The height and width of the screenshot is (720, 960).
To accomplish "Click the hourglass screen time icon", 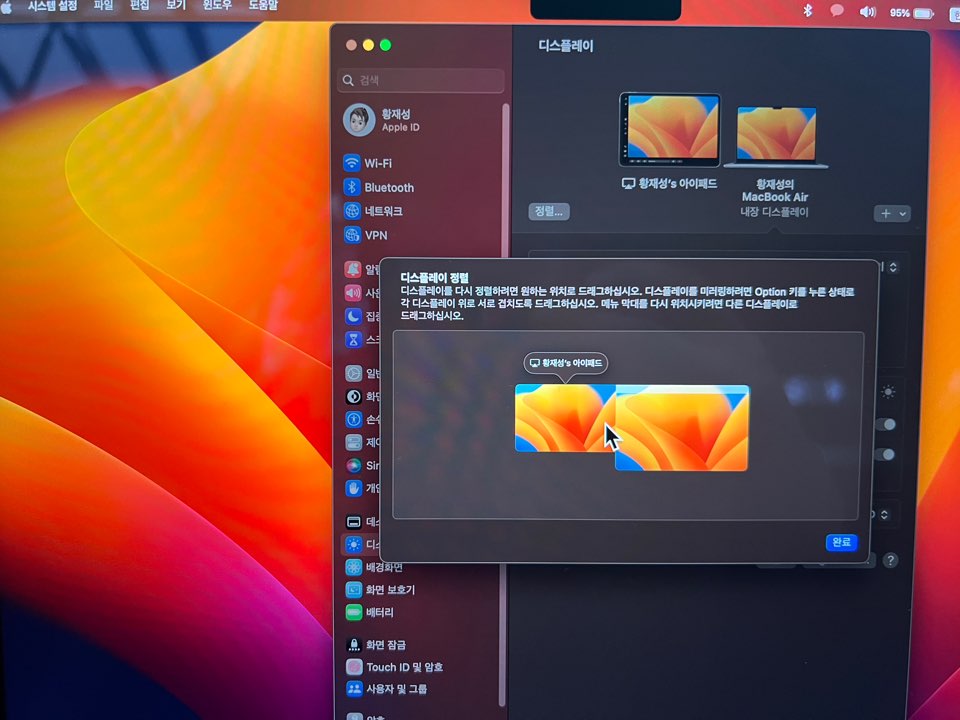I will [353, 339].
